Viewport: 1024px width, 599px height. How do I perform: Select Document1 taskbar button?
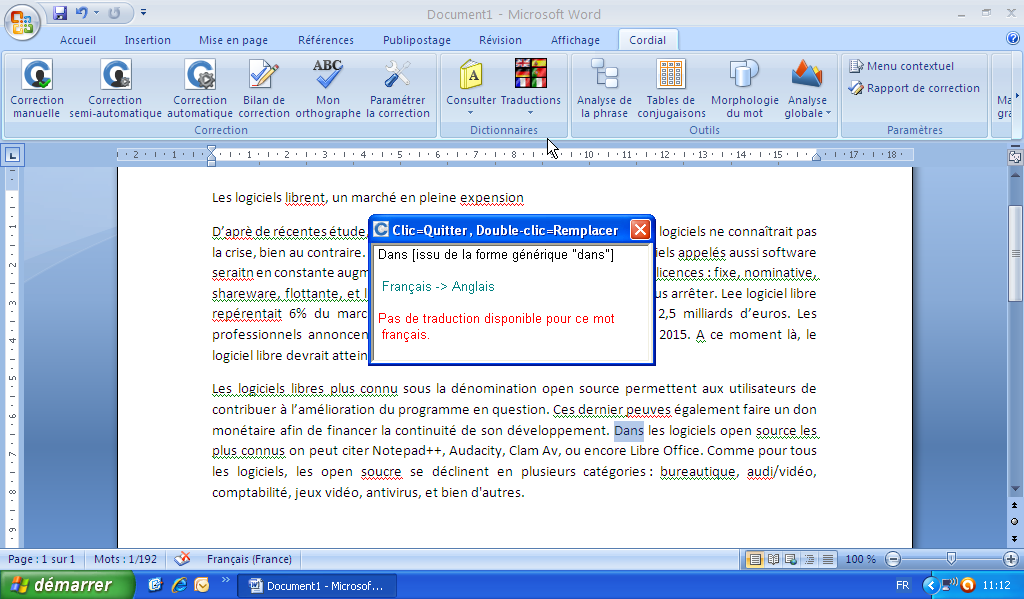click(x=317, y=586)
